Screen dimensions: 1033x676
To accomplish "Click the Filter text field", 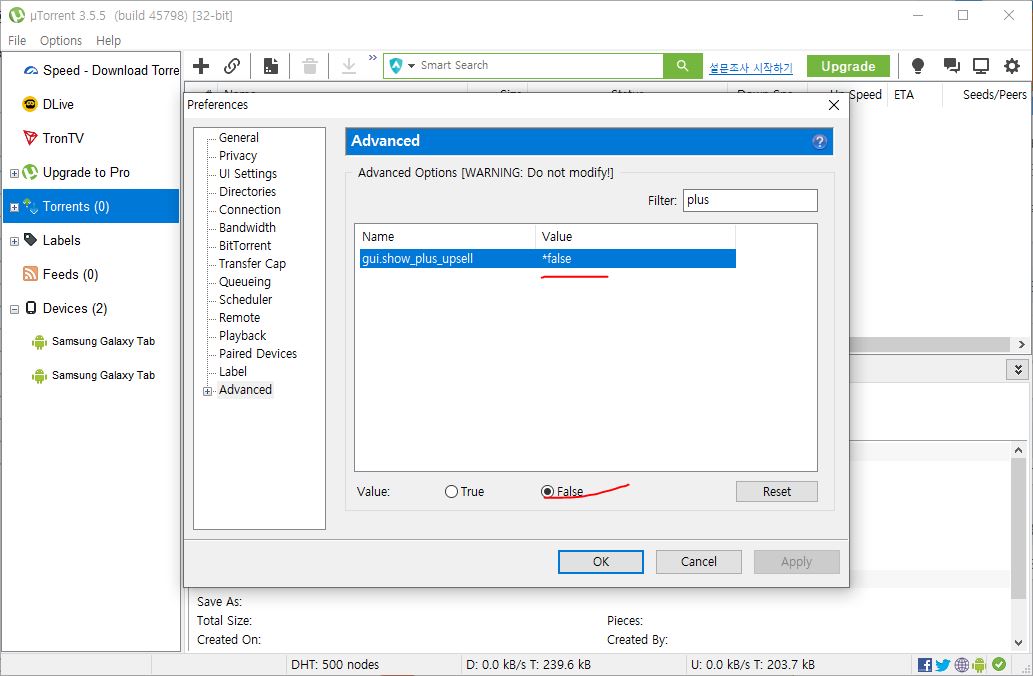I will point(750,200).
